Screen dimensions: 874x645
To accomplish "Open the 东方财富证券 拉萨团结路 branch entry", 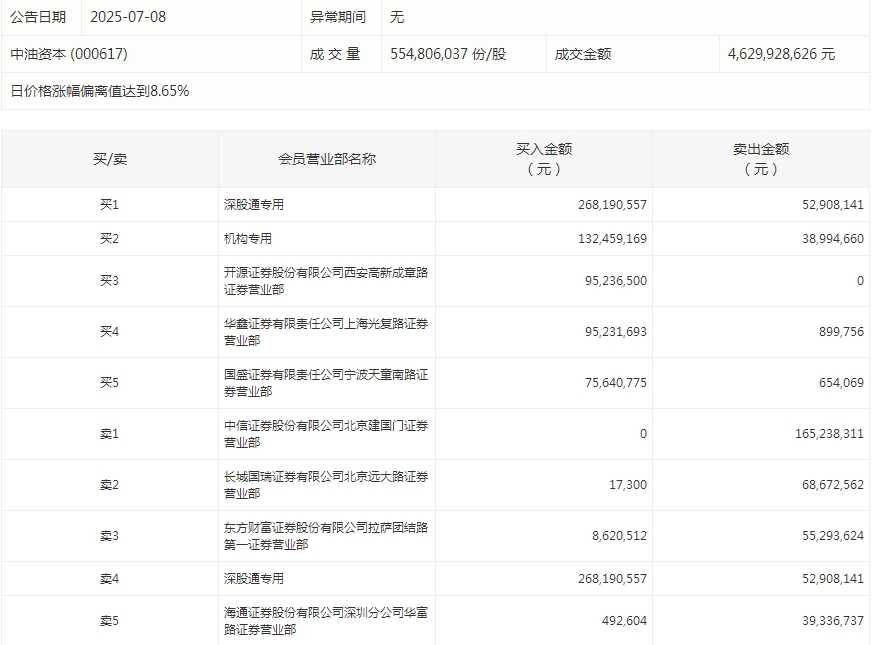I will (x=326, y=536).
